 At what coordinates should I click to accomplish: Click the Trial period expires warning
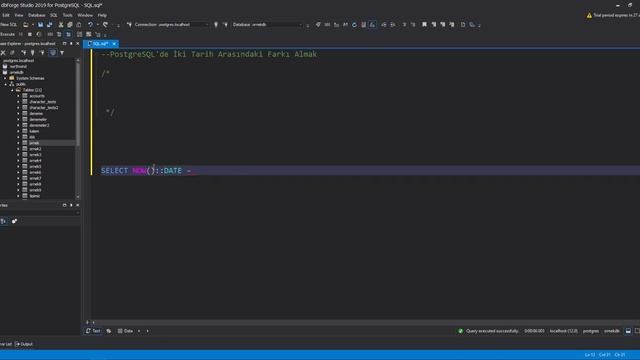(x=613, y=15)
